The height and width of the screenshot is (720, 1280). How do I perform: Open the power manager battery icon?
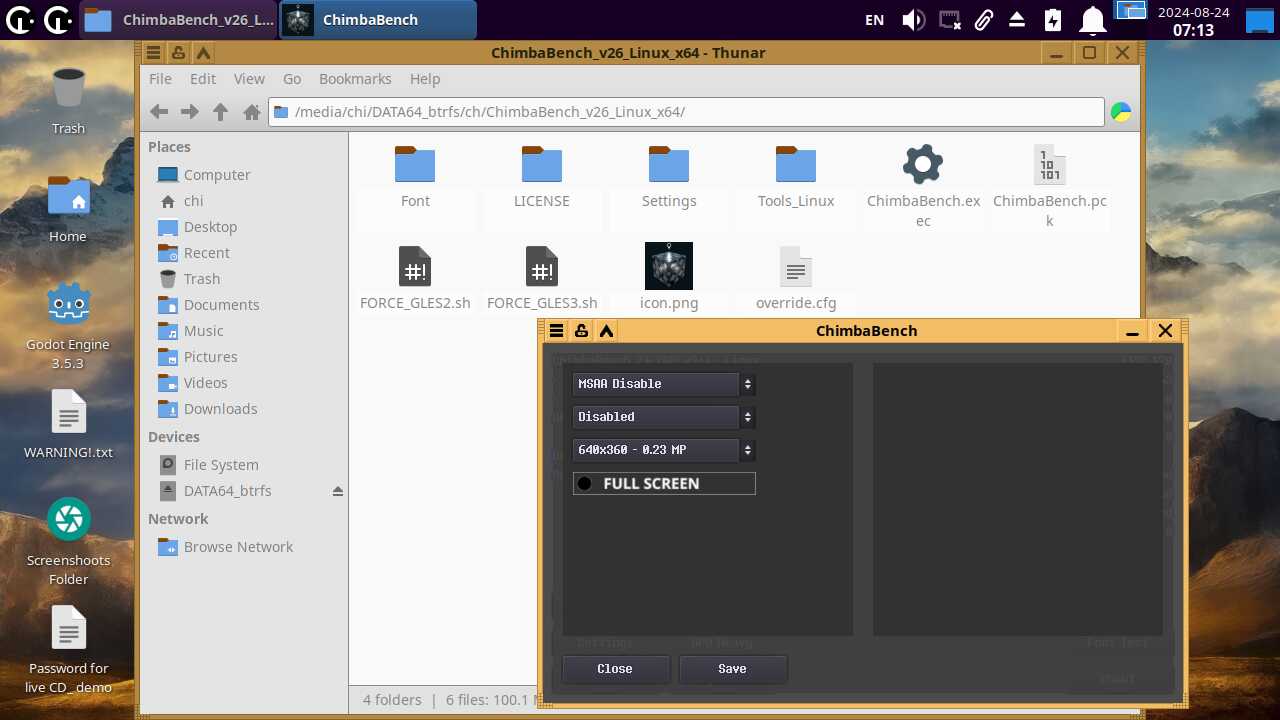click(x=1053, y=20)
